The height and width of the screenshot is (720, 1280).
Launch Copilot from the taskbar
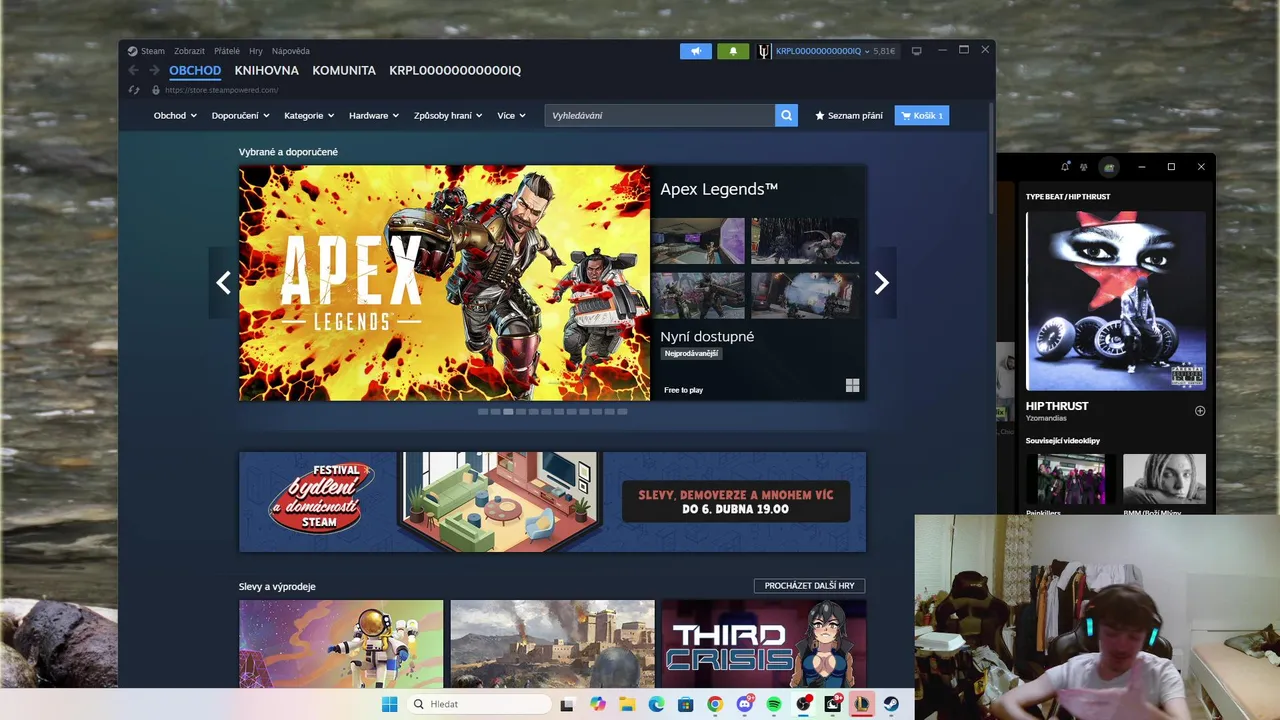click(598, 704)
